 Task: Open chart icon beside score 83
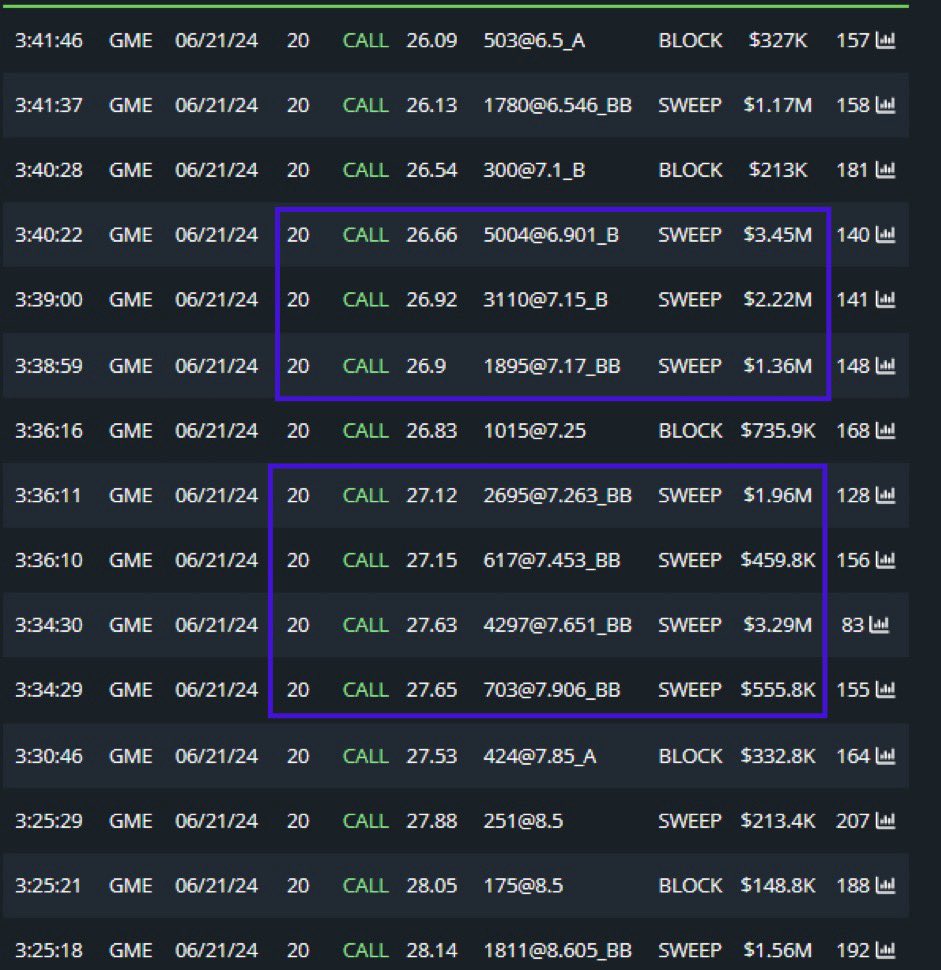click(x=879, y=625)
